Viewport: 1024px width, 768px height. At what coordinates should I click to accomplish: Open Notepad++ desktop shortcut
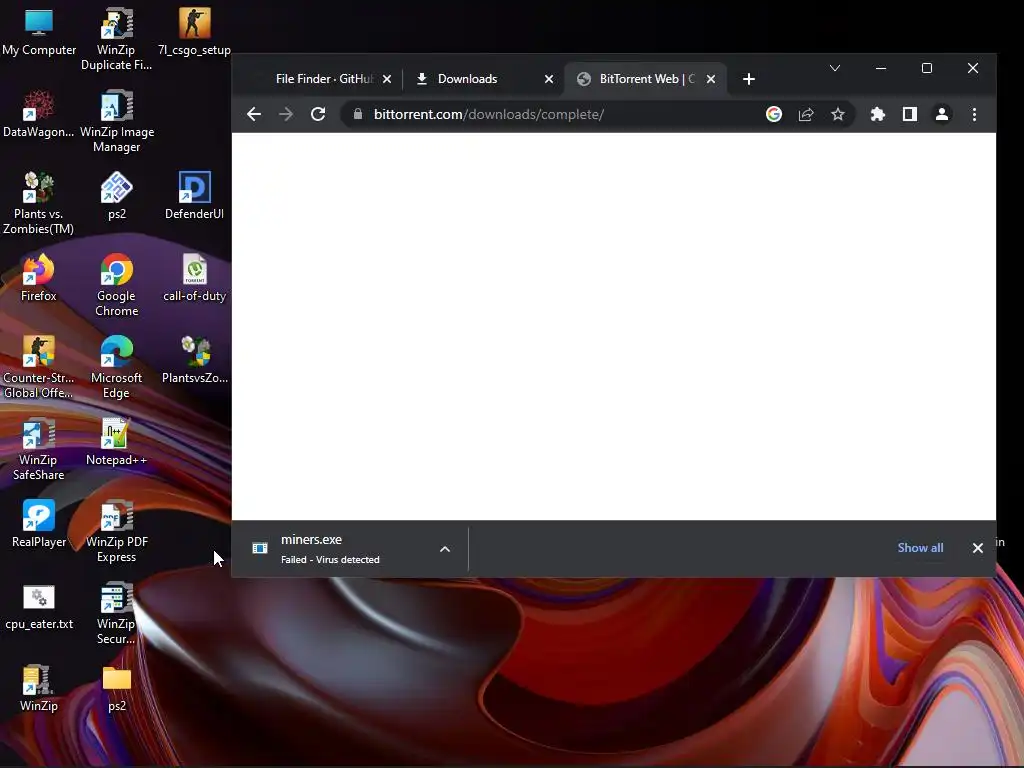point(116,442)
